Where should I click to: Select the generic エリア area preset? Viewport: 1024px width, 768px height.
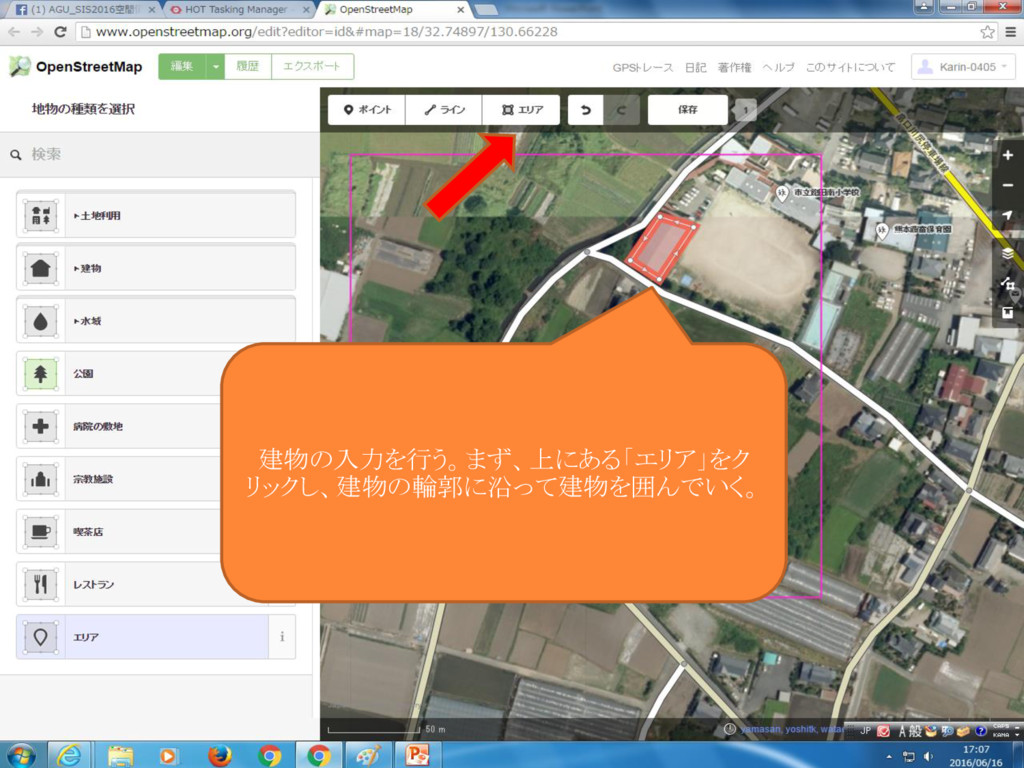(x=142, y=637)
